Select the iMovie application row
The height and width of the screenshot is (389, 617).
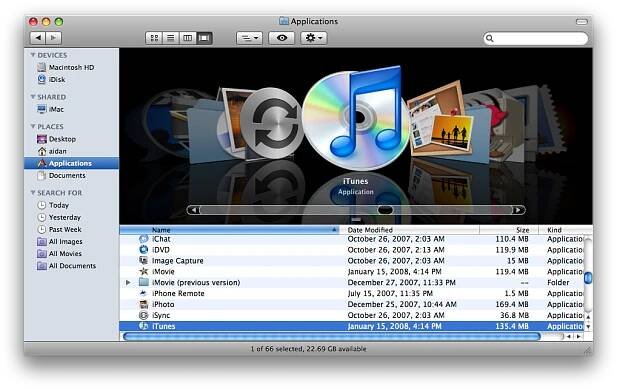(351, 271)
